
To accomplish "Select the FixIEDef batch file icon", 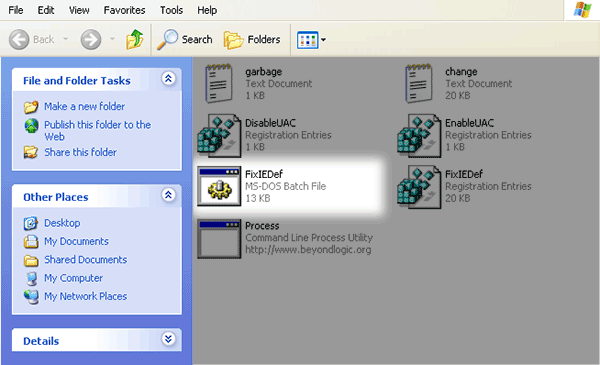I will (x=219, y=186).
